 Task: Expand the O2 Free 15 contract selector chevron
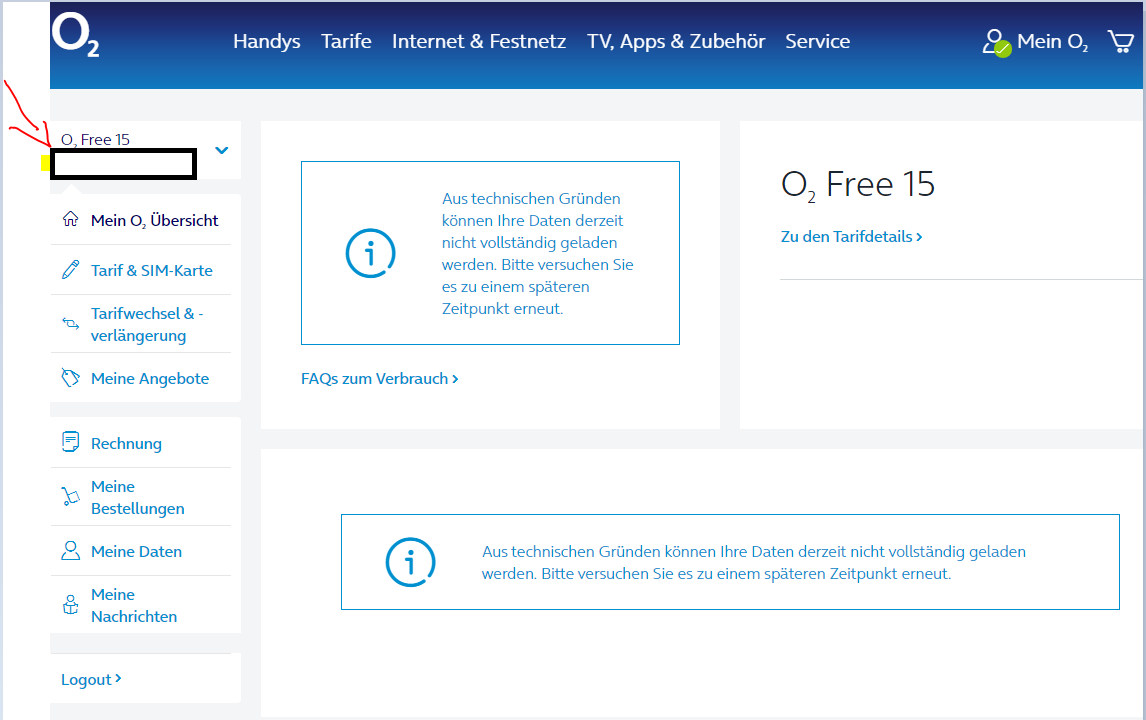[221, 151]
